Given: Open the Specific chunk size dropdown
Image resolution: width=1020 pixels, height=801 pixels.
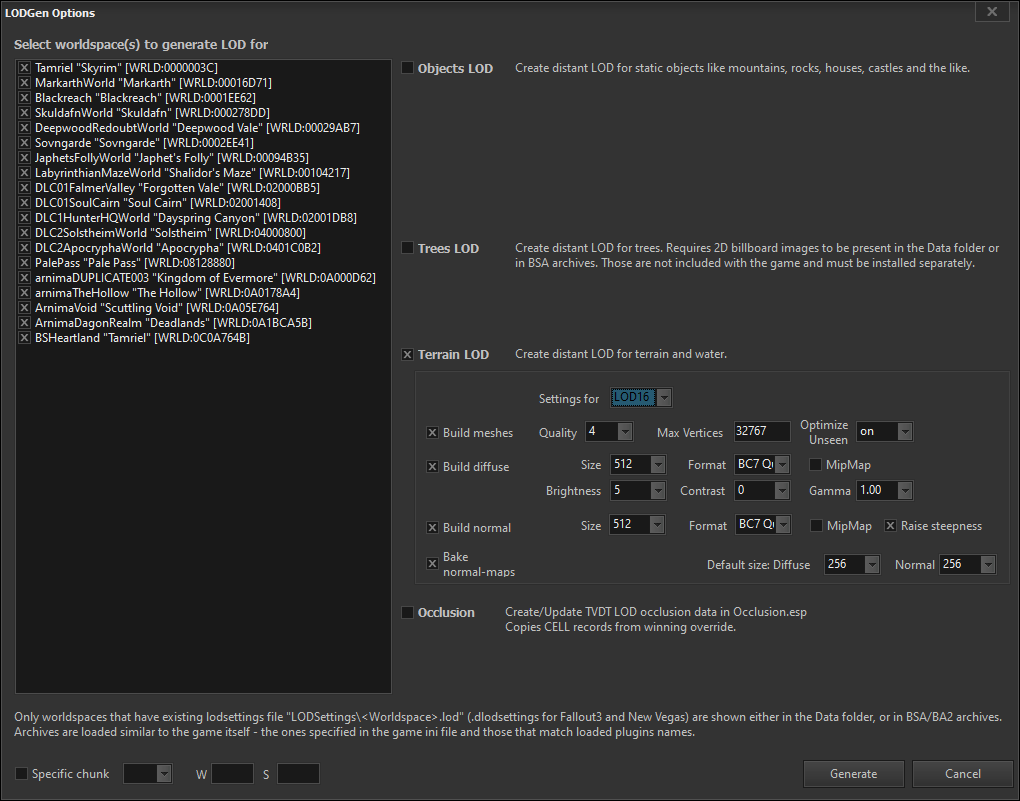Looking at the screenshot, I should click(x=148, y=774).
